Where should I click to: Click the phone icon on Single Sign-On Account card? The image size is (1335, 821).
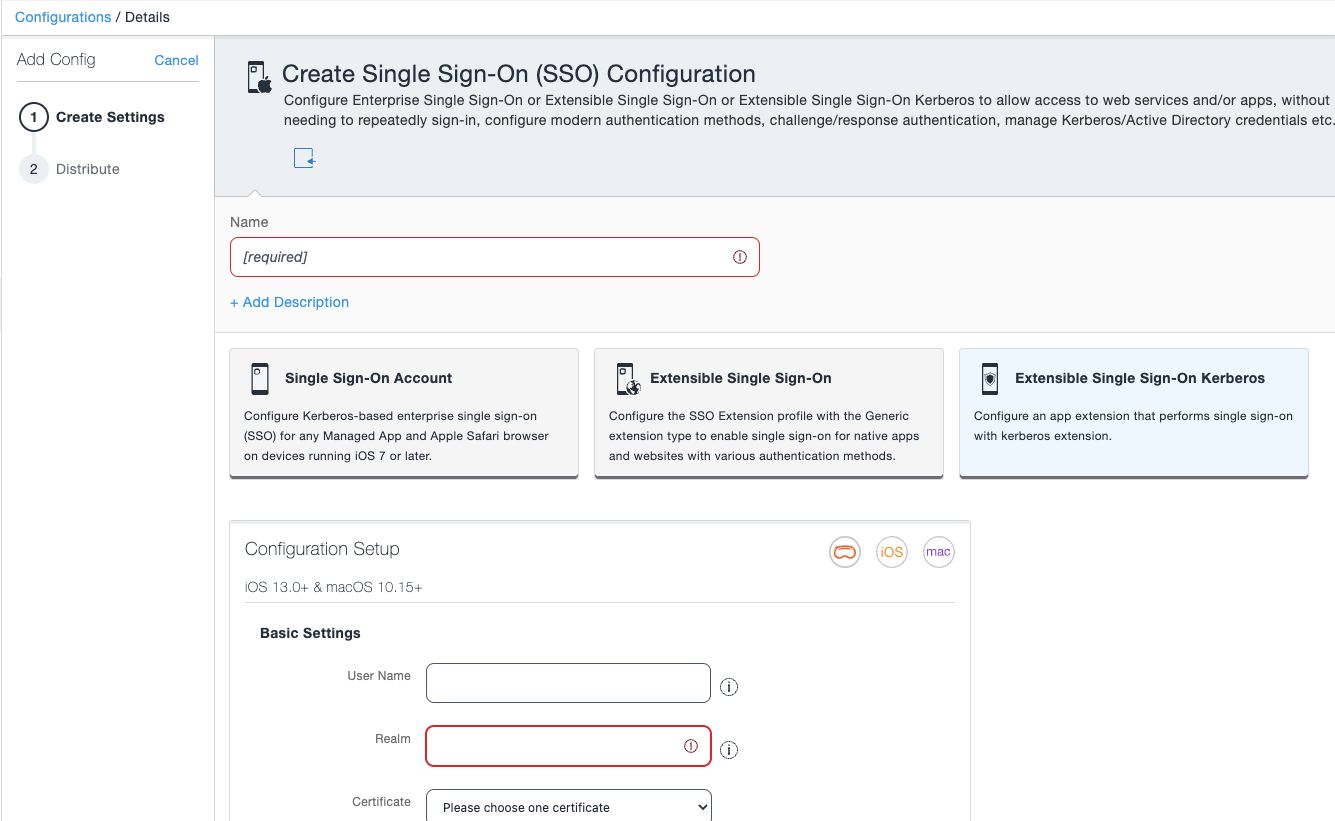[x=260, y=378]
